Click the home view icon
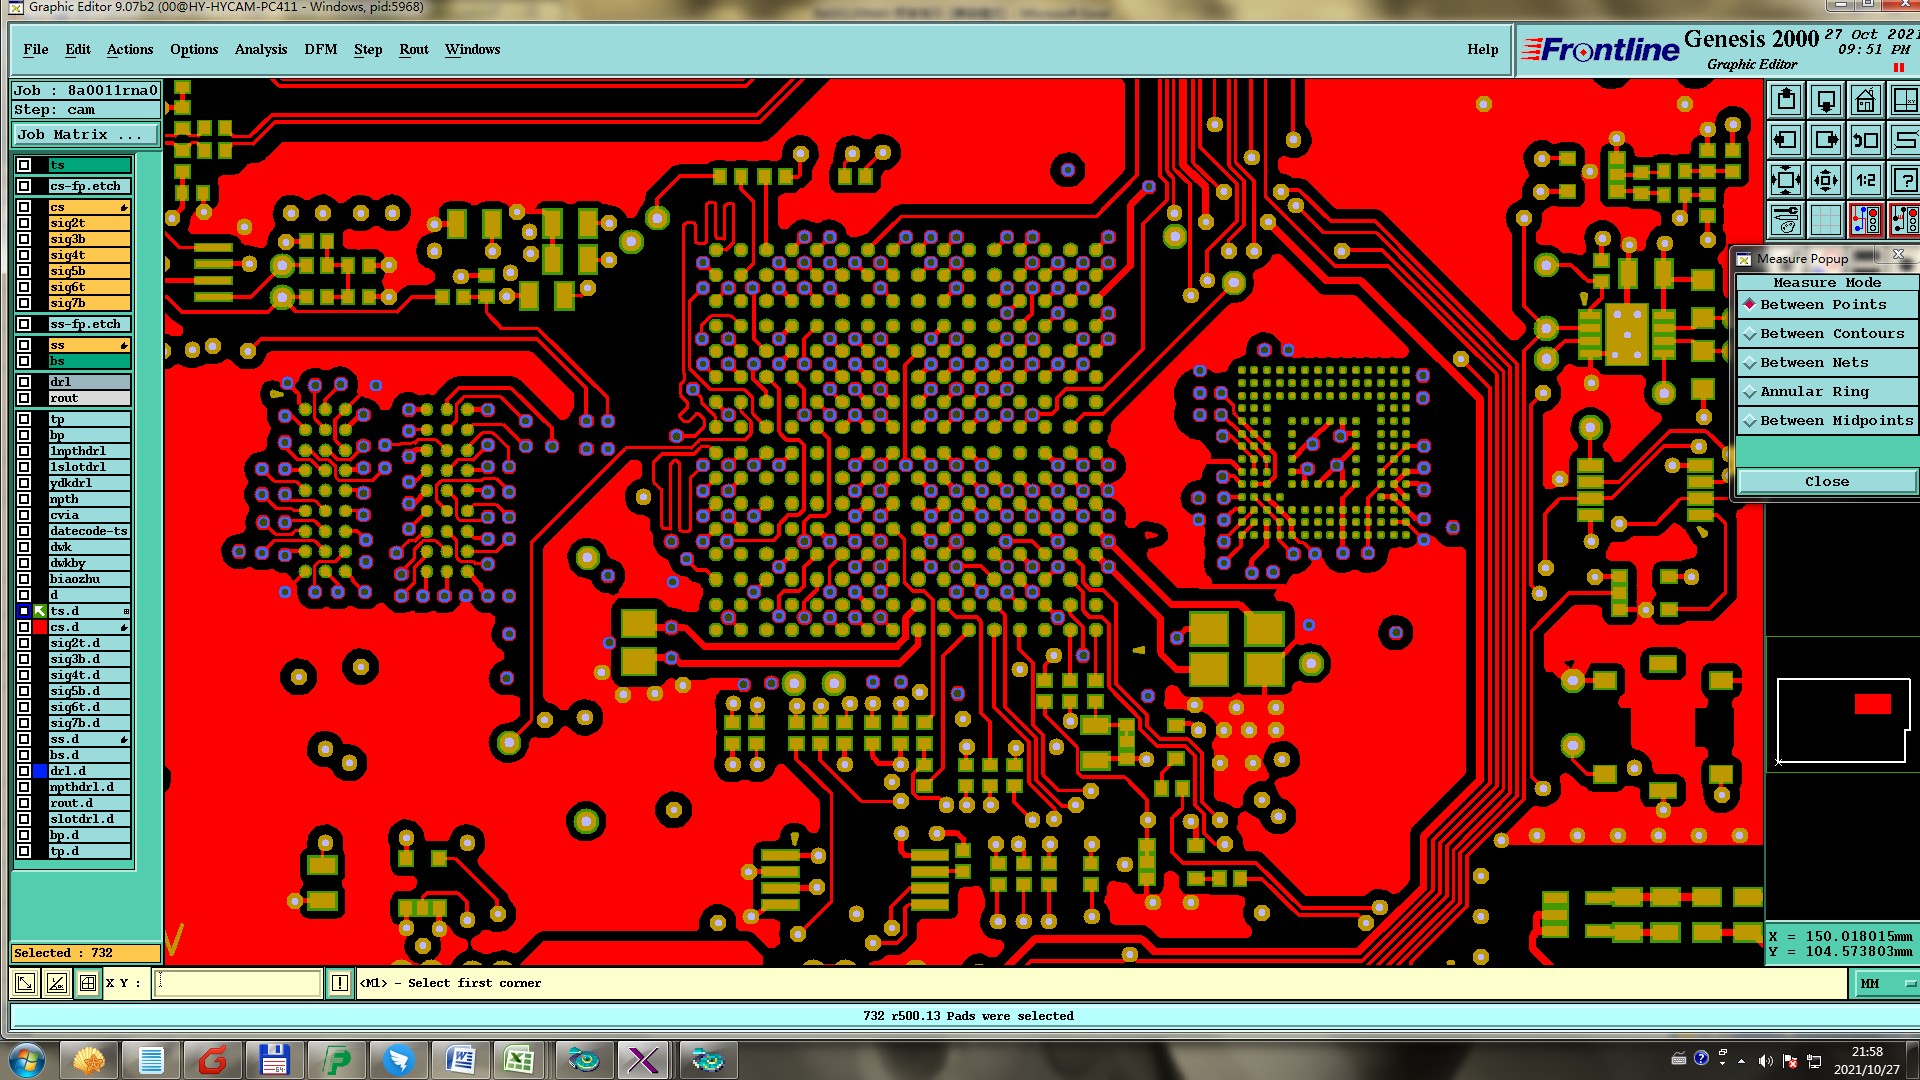Viewport: 1920px width, 1080px height. coord(1865,101)
